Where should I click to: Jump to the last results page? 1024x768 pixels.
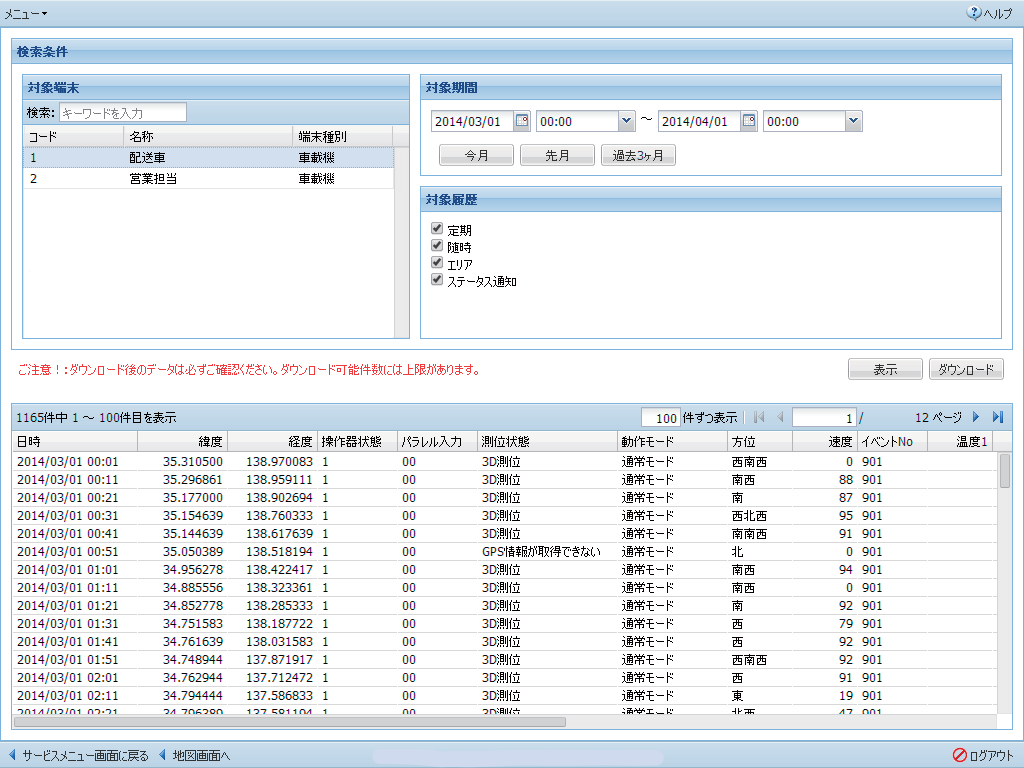click(x=997, y=417)
